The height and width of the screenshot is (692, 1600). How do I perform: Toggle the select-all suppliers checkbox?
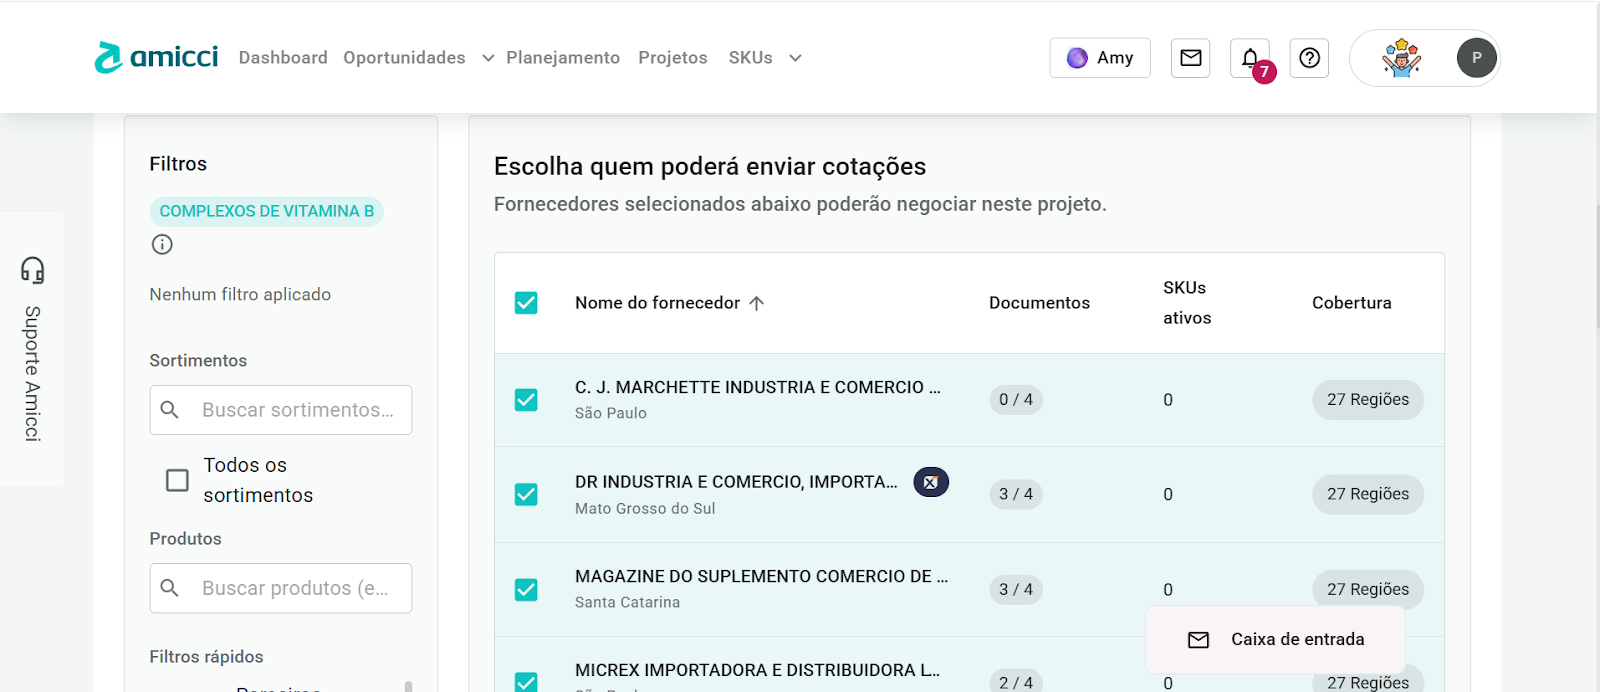(x=526, y=303)
